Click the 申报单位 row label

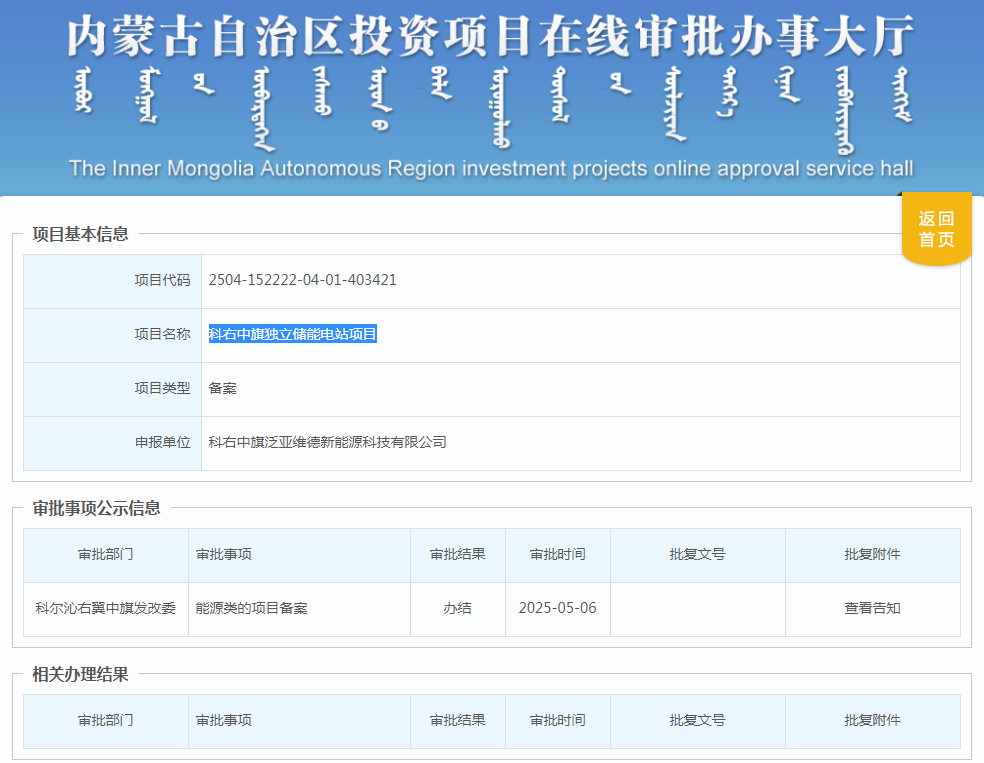pos(162,442)
